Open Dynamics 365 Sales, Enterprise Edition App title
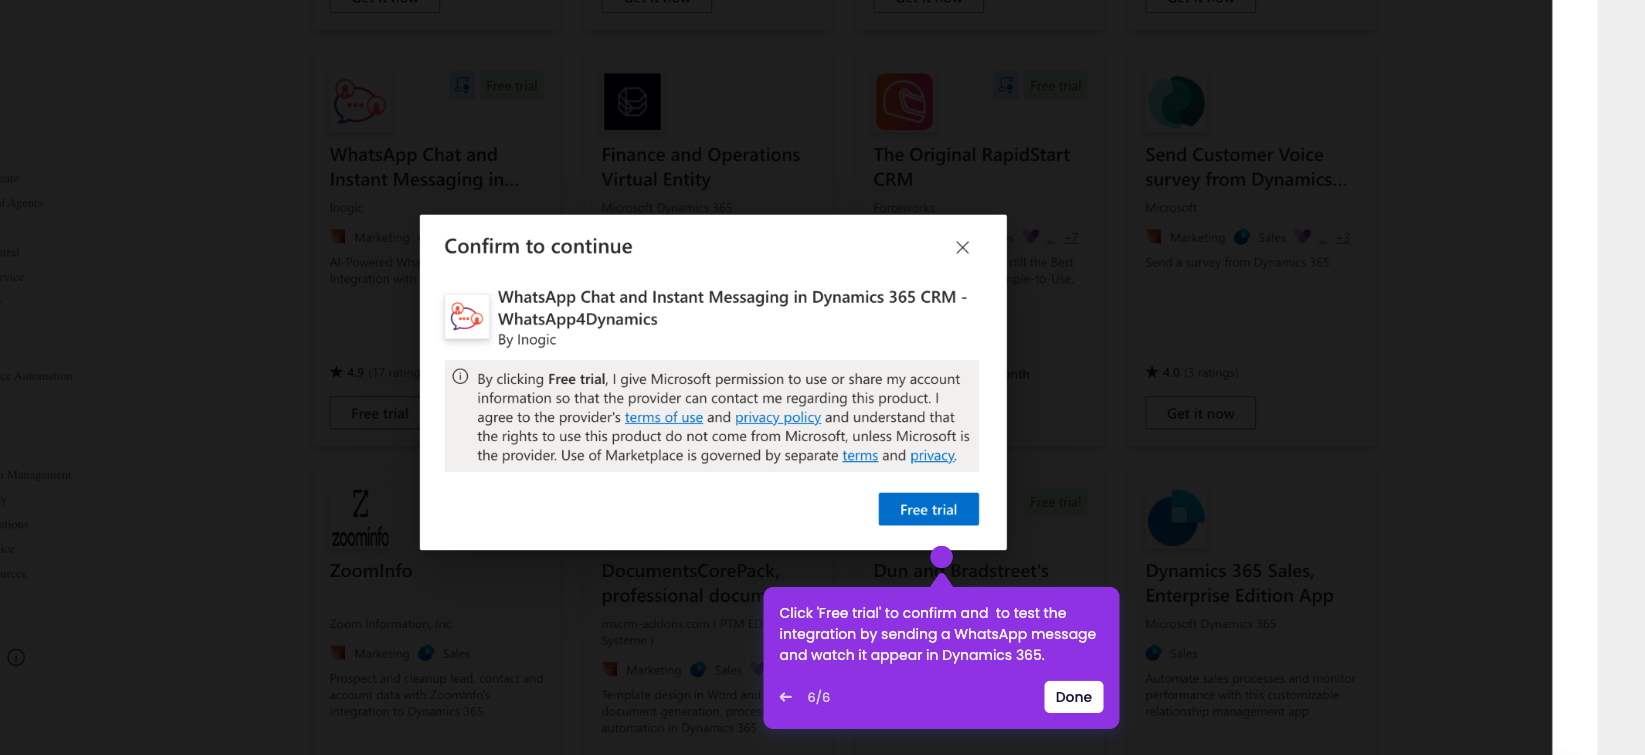1645x755 pixels. pos(1239,583)
